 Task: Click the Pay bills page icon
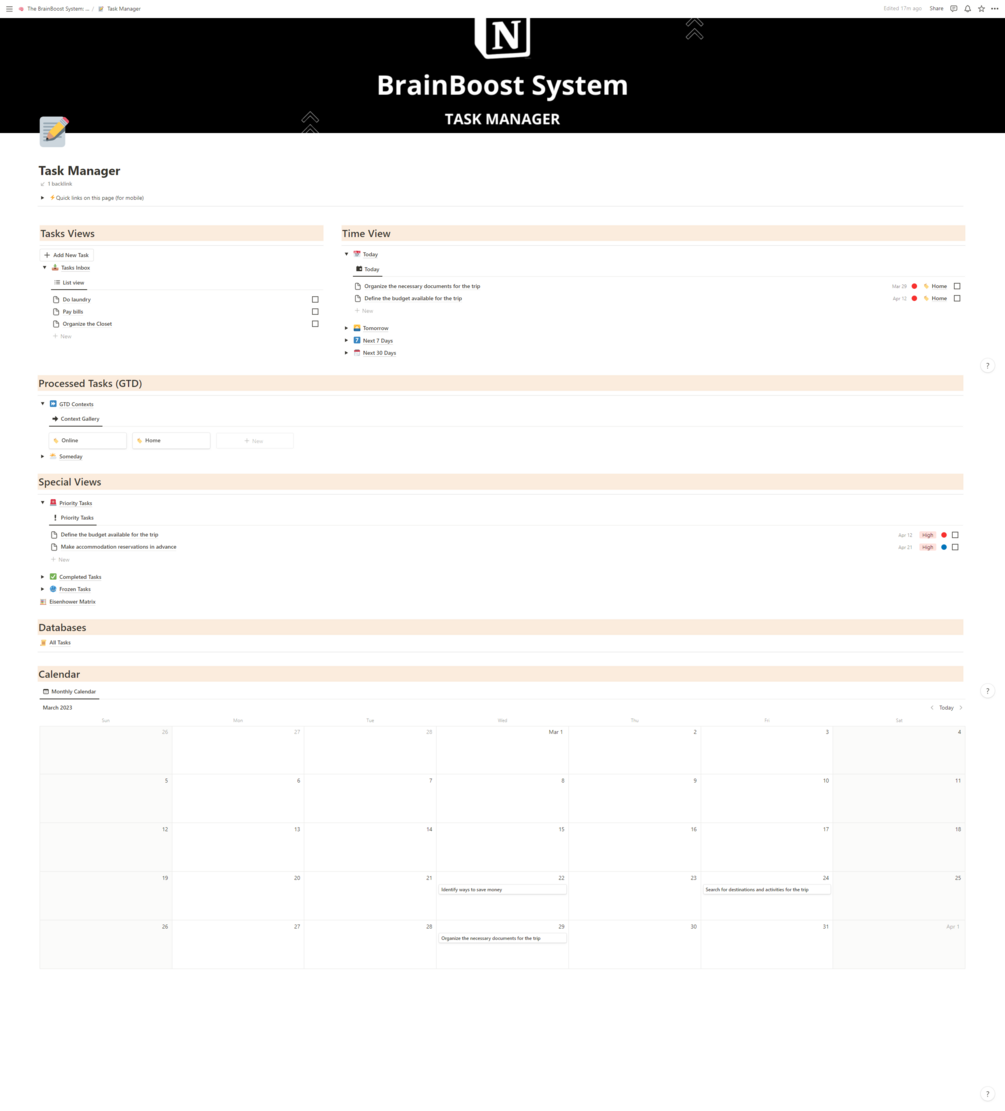tap(56, 312)
